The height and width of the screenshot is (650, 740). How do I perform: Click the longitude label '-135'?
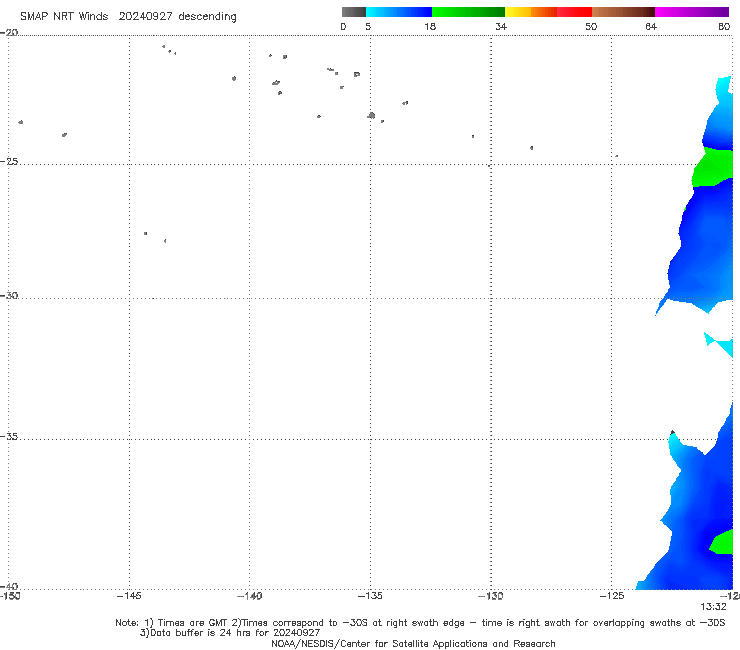(x=370, y=596)
